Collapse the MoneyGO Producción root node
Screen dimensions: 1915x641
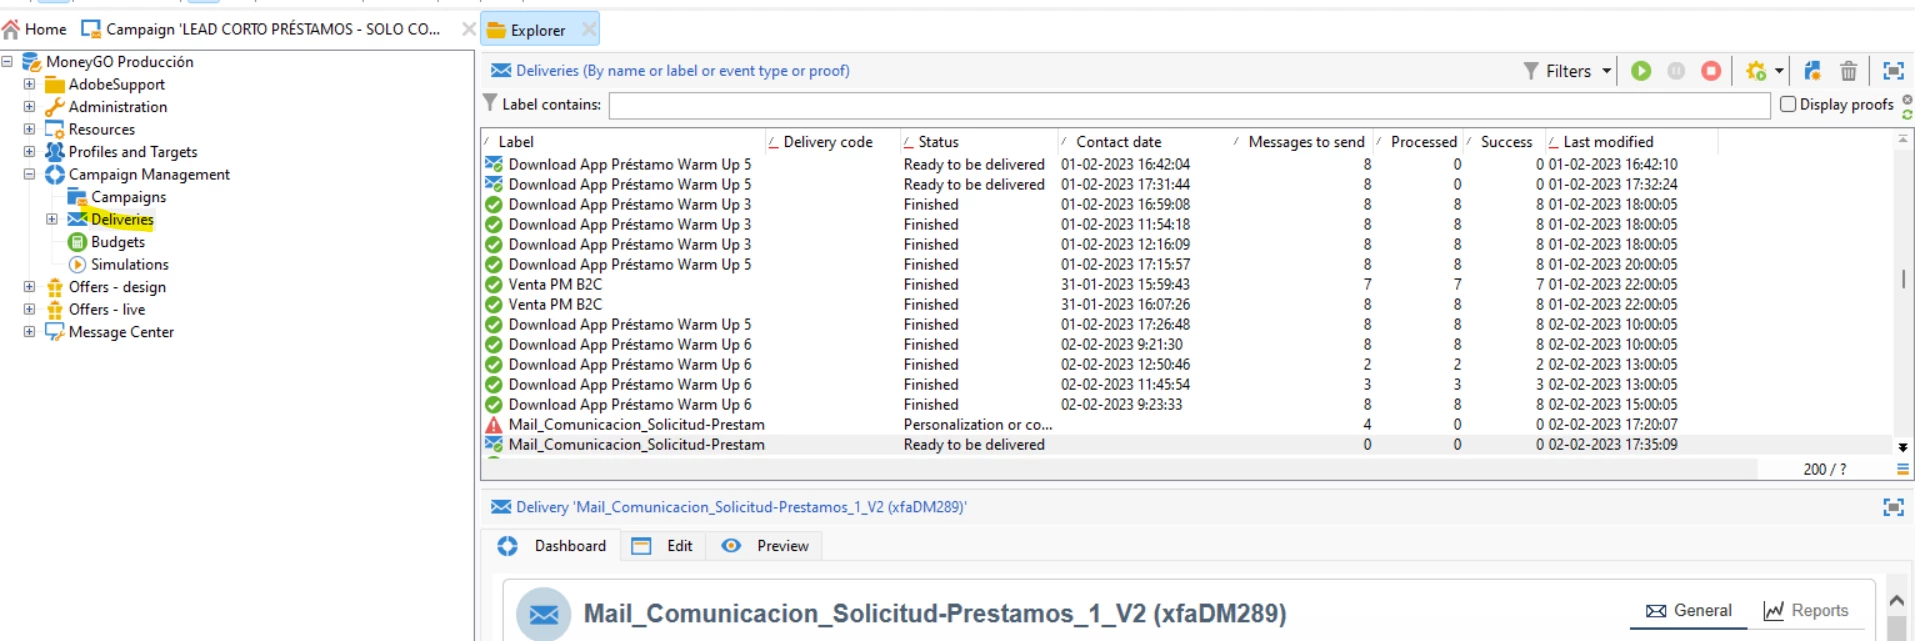(7, 61)
